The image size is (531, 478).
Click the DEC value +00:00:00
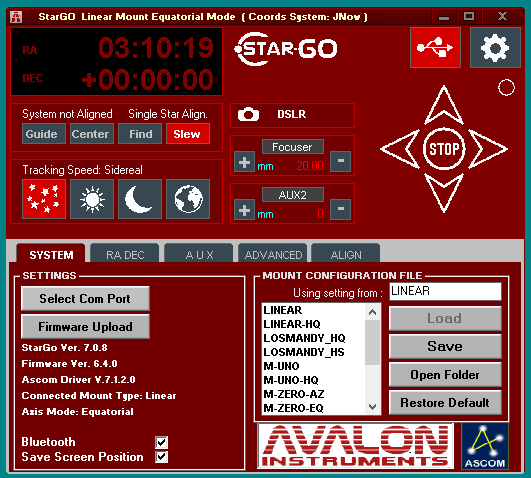pos(147,80)
